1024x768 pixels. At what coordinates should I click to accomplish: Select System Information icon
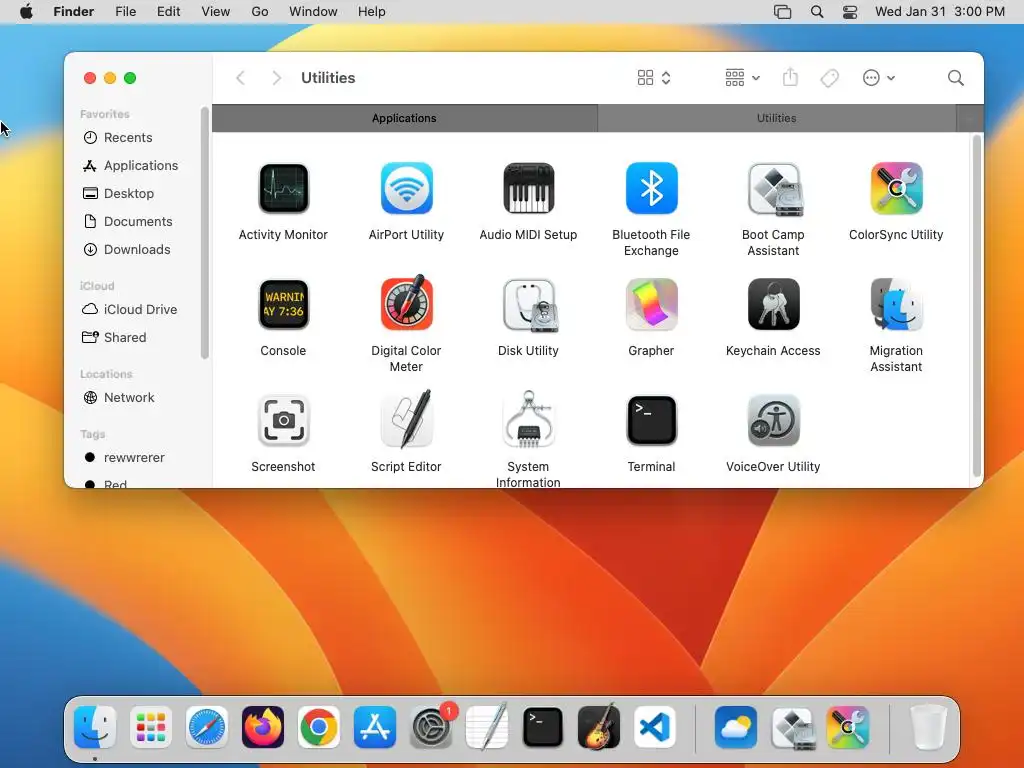click(528, 419)
